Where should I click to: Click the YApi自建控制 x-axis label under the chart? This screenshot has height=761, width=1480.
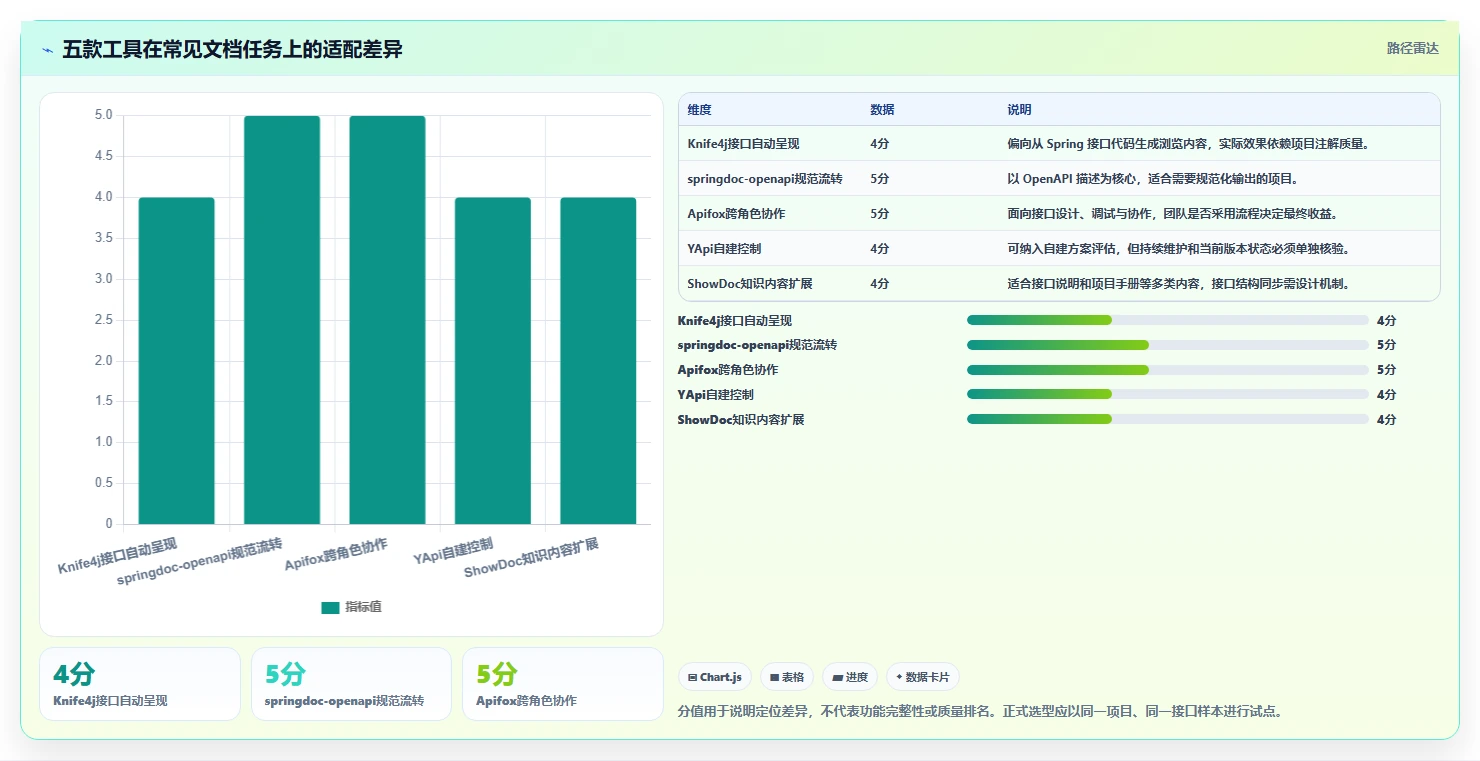pyautogui.click(x=453, y=551)
